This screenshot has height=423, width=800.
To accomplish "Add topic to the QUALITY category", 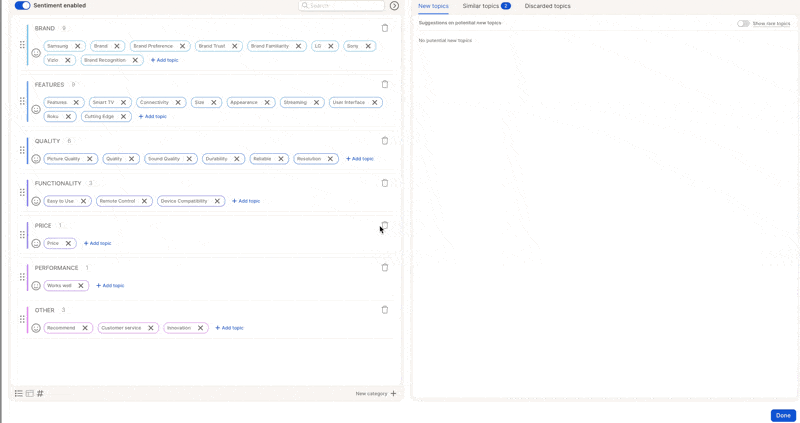I will 360,159.
